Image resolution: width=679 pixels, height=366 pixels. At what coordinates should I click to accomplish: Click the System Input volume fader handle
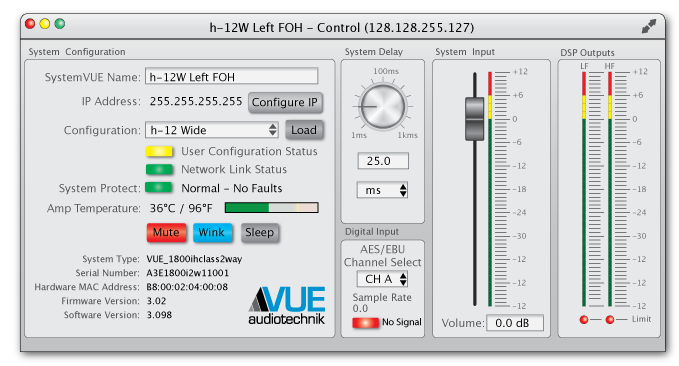(x=475, y=119)
